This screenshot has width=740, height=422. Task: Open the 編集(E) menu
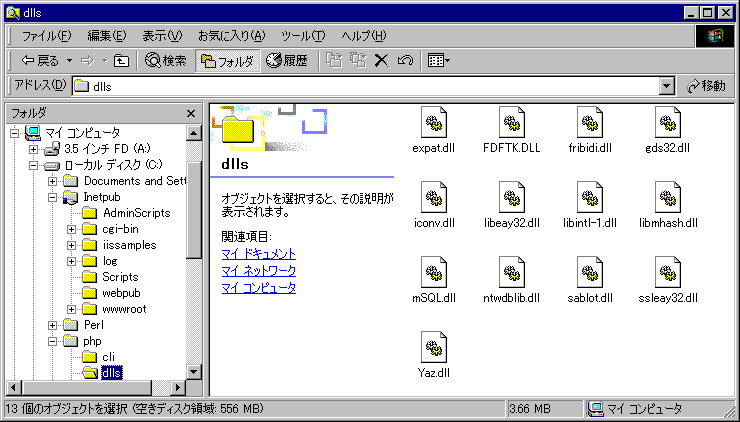pos(107,35)
